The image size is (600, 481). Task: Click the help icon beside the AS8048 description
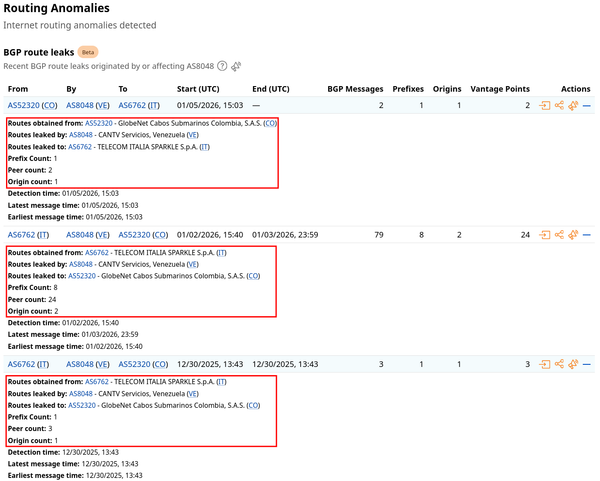coord(222,66)
